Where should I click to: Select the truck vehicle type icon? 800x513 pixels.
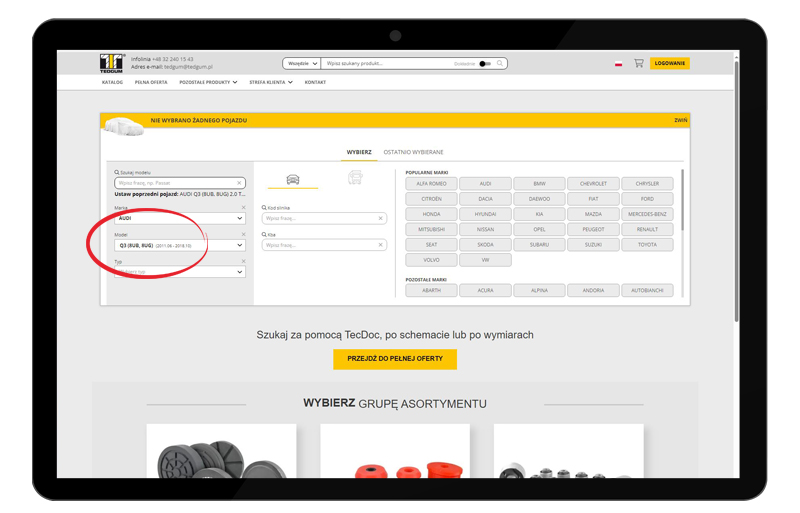pos(355,178)
